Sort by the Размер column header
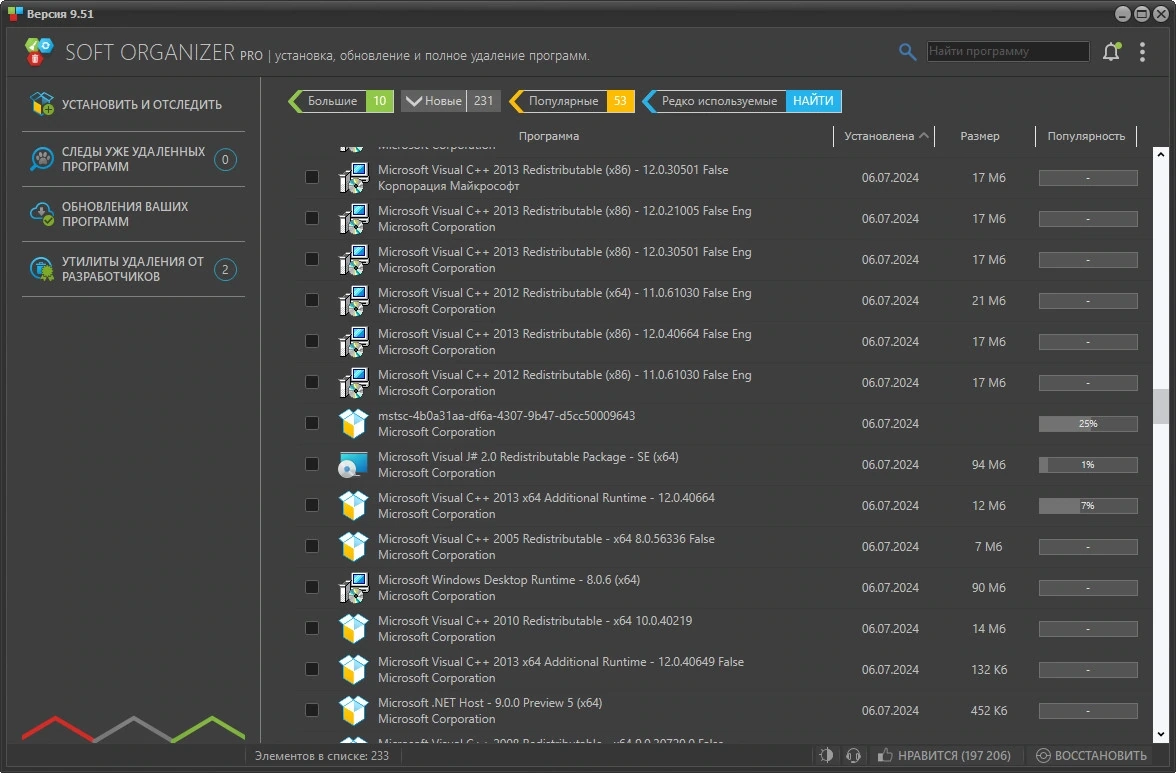The width and height of the screenshot is (1176, 773). [x=980, y=136]
